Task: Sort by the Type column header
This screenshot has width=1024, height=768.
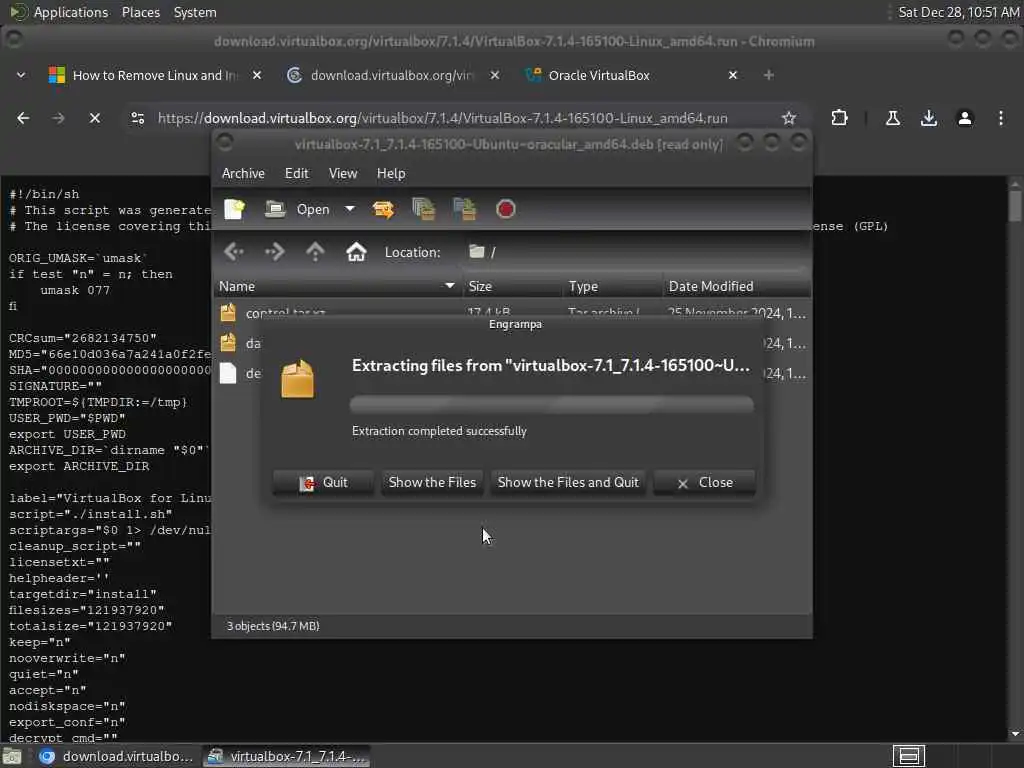Action: 613,286
